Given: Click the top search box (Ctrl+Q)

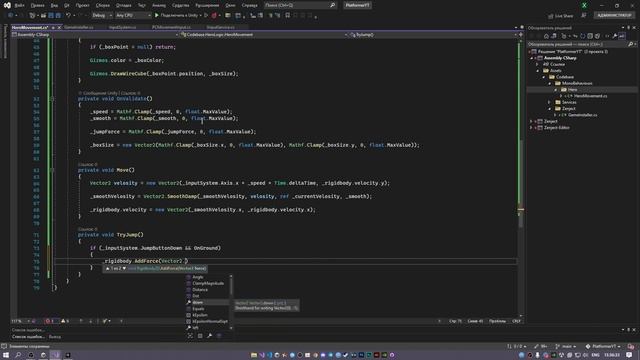Looking at the screenshot, I should (300, 5).
